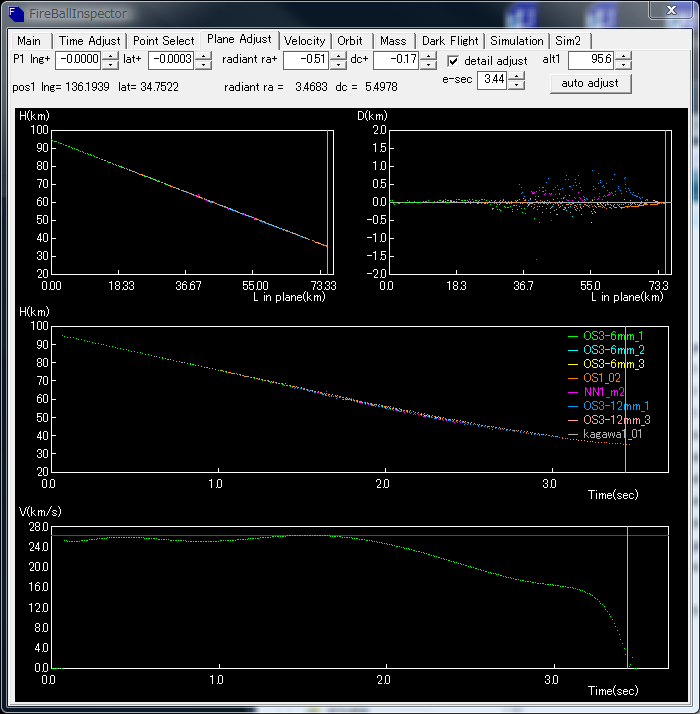
Task: Increase the radiant ra+ value with up arrow
Action: (x=339, y=56)
